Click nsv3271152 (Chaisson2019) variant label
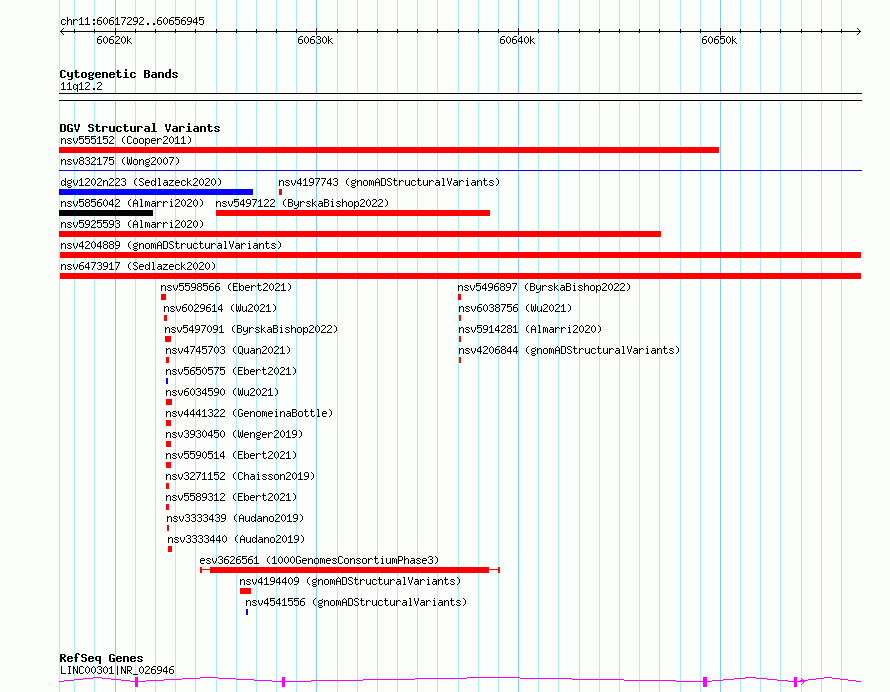890x692 pixels. [240, 476]
